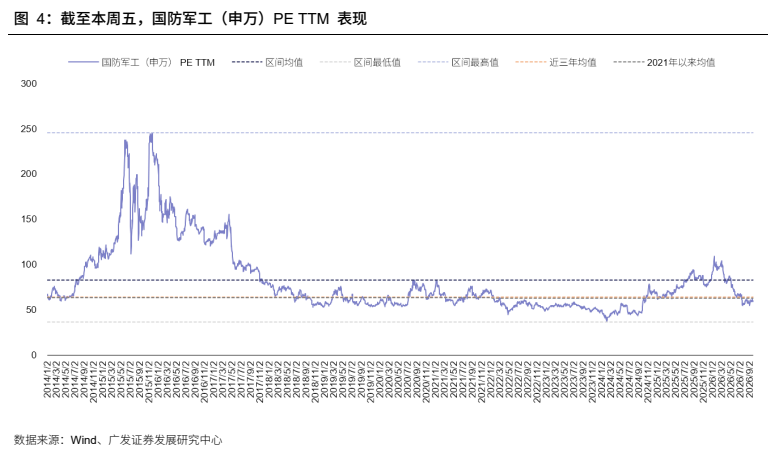This screenshot has width=768, height=459.
Task: Click x-axis date label 2021/11/2
Action: [x=481, y=382]
